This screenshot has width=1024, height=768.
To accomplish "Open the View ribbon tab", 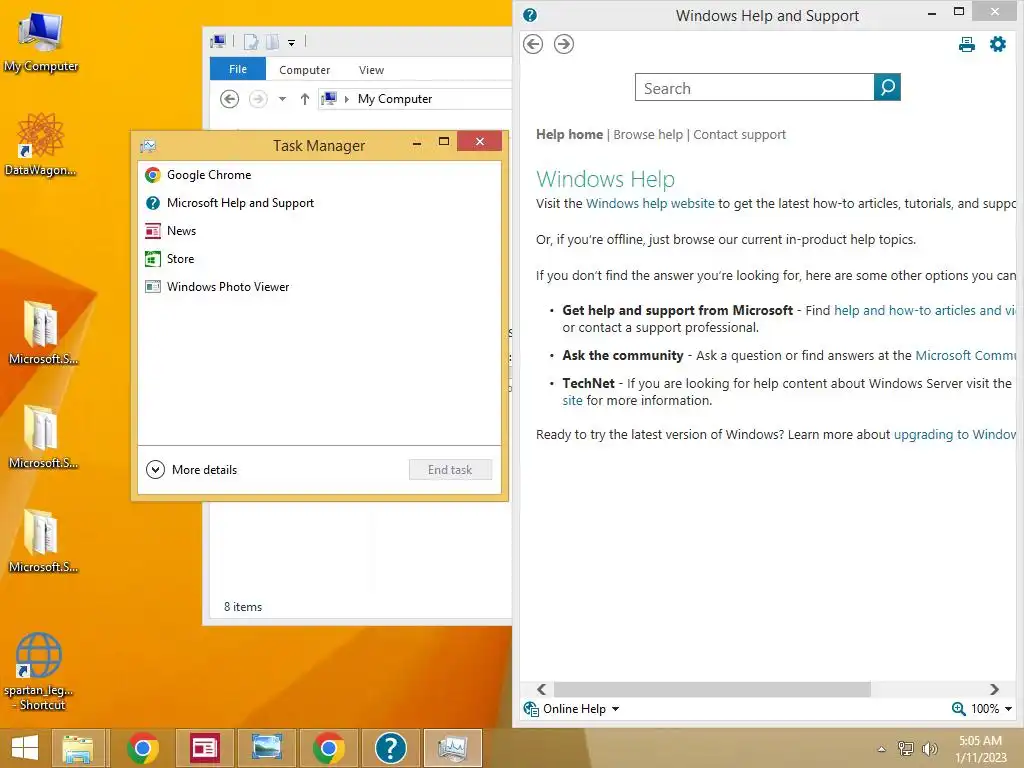I will 371,70.
